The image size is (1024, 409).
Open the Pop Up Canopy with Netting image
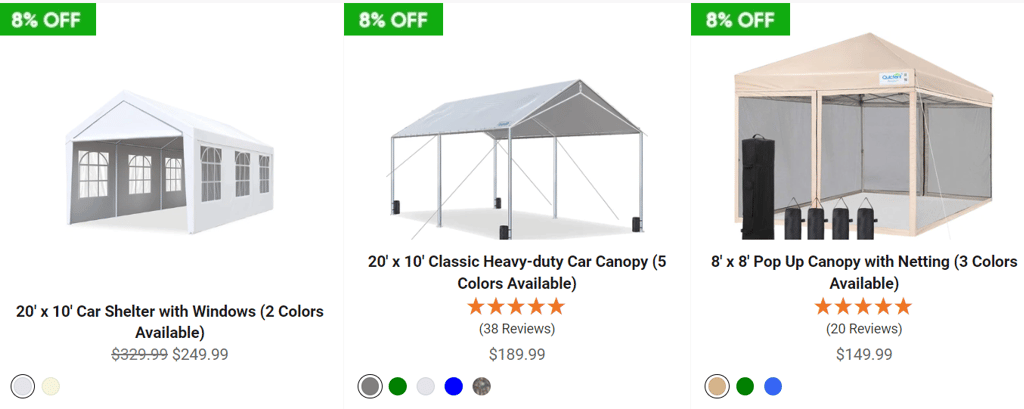[x=862, y=140]
